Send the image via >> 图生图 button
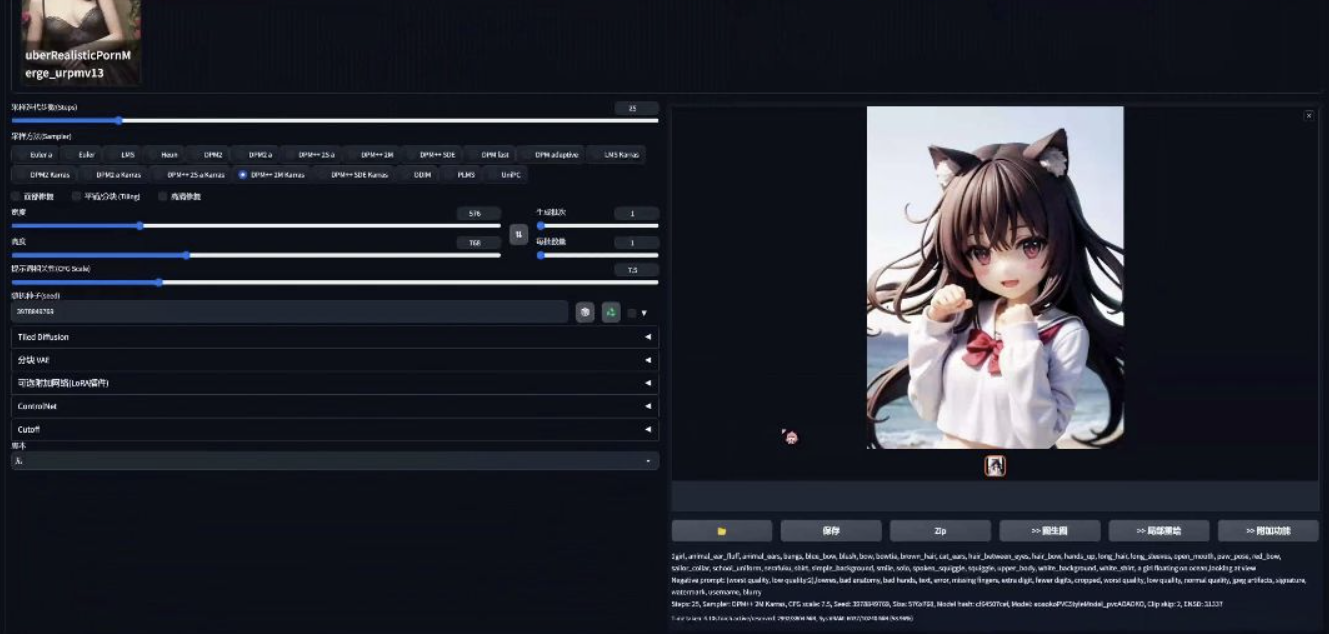Screen dimensions: 1329x634 [x=1050, y=531]
